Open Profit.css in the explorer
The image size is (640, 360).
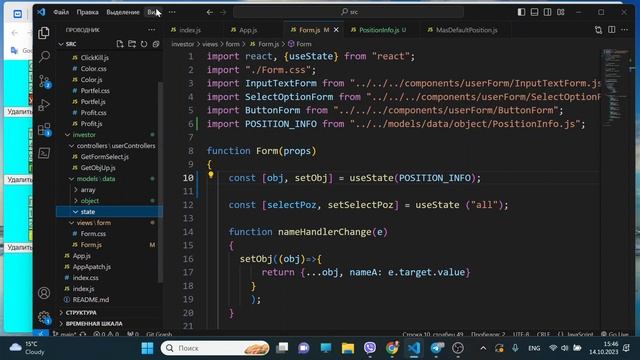coord(93,113)
